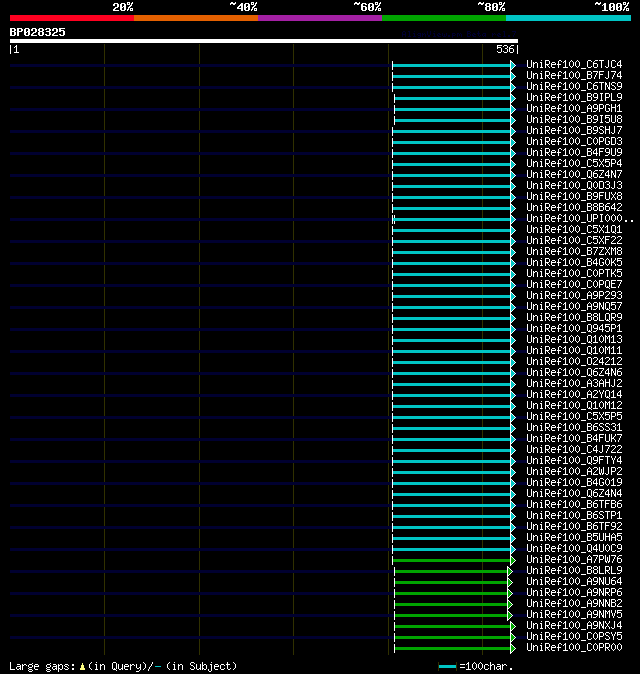Click the UniRef100_Q10M11 label
Screen dimensions: 640x674
[x=574, y=351]
